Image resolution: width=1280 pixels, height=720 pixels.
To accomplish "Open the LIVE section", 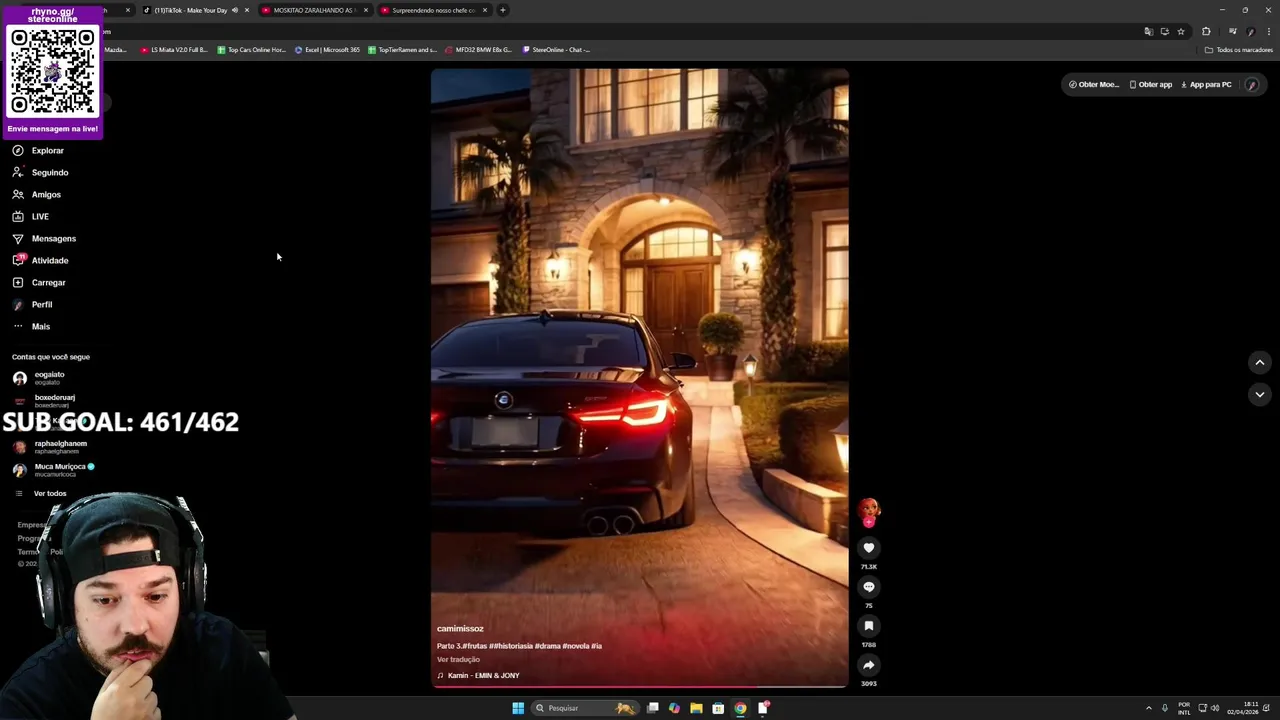I will 31,216.
